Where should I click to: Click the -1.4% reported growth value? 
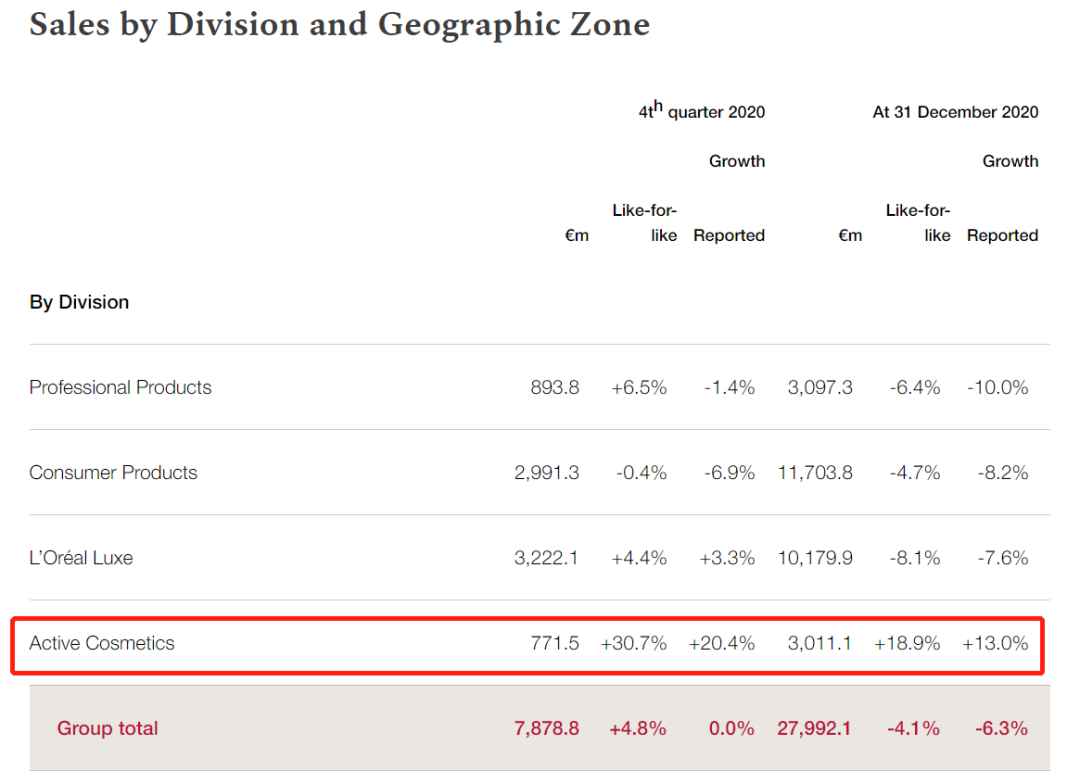coord(729,388)
